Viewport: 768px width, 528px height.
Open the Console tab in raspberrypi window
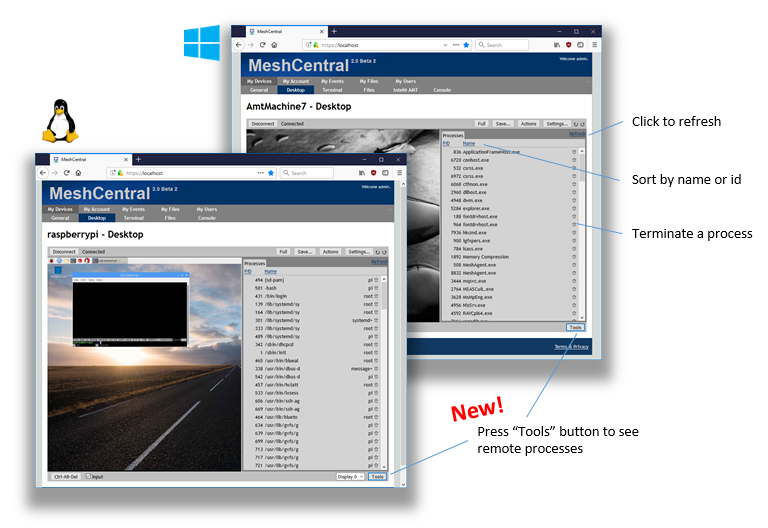pos(207,218)
